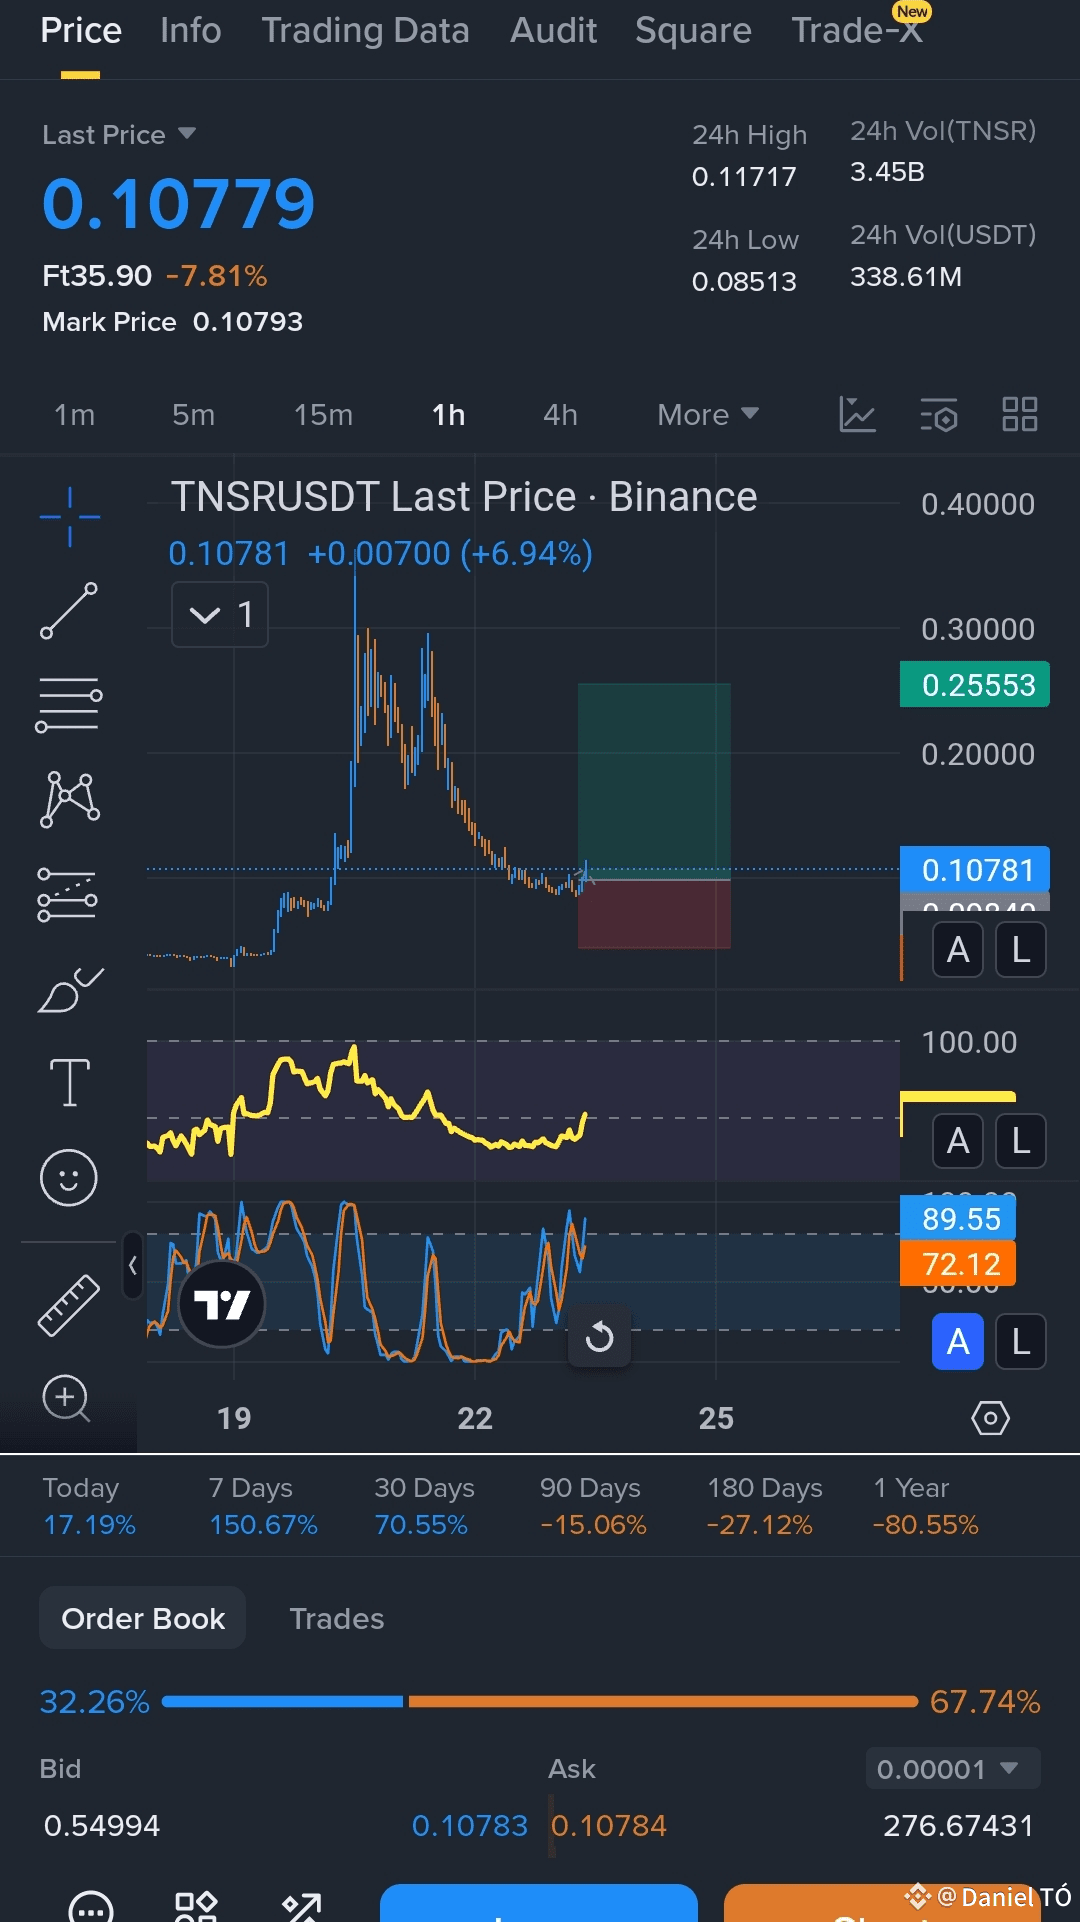Select the red stop-loss zone on chart
Image resolution: width=1080 pixels, height=1922 pixels.
pyautogui.click(x=654, y=914)
